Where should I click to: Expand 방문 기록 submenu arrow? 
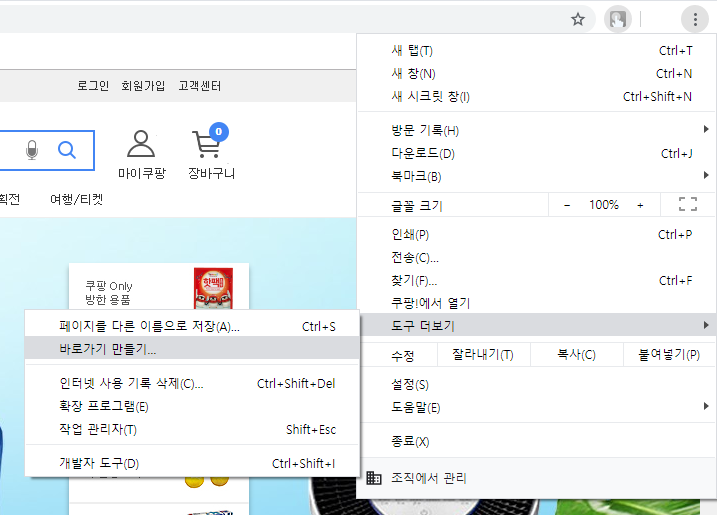[x=706, y=129]
